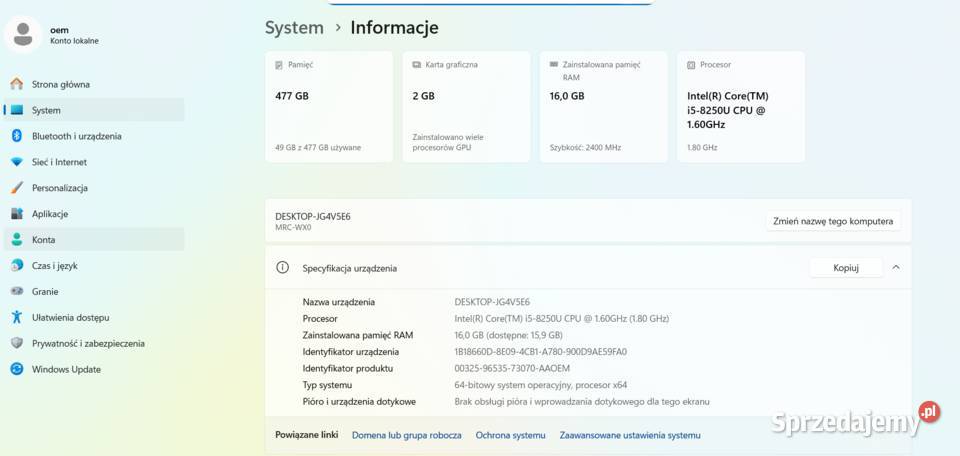Click the Konto lokalne text
The height and width of the screenshot is (456, 960).
(x=74, y=41)
